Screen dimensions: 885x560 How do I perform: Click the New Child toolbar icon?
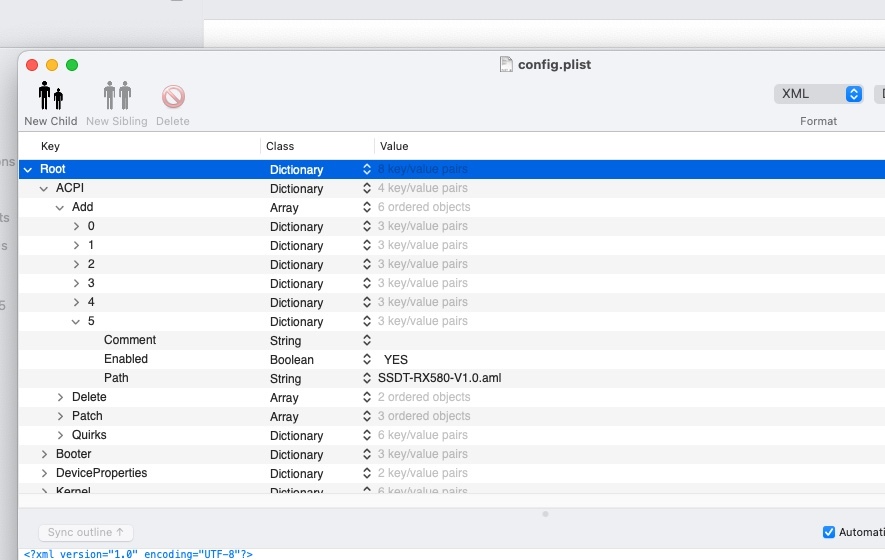tap(50, 95)
